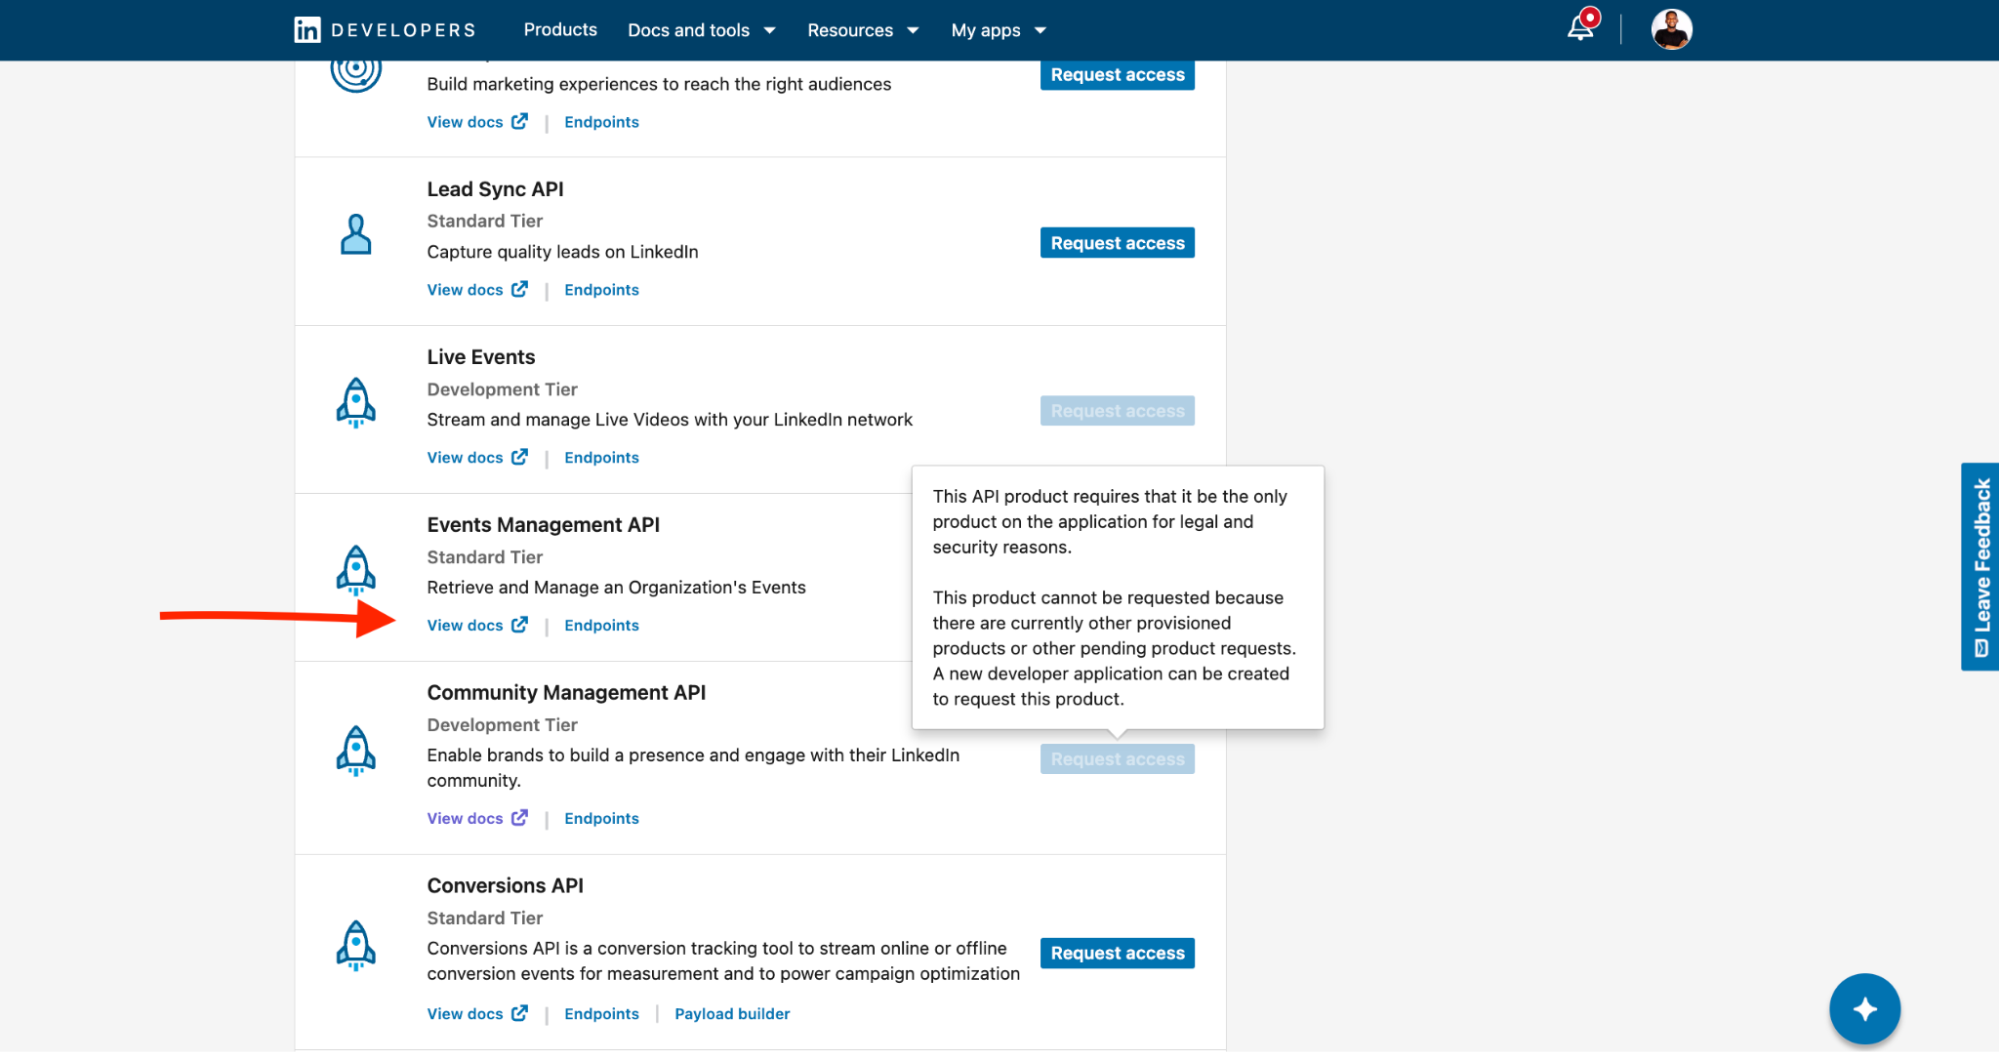Open Endpoints for Live Events
Image resolution: width=1999 pixels, height=1053 pixels.
[601, 458]
